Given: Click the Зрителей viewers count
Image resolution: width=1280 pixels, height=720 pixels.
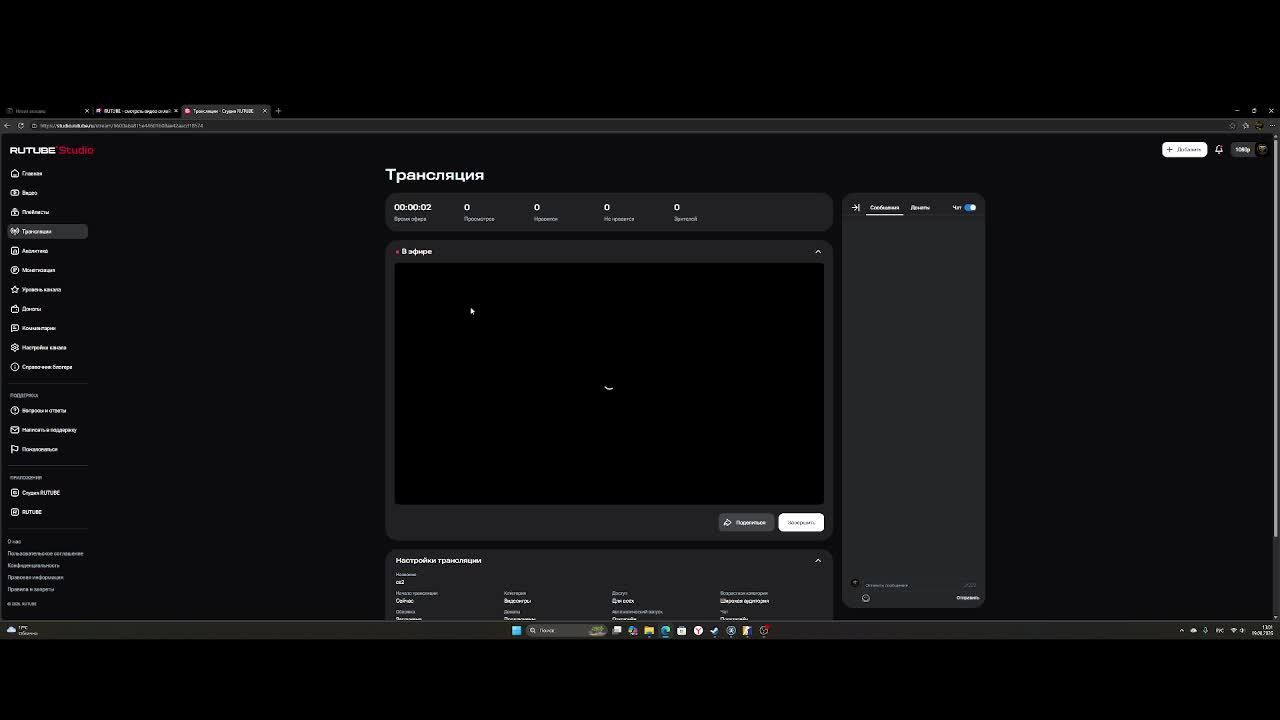Looking at the screenshot, I should click(685, 212).
